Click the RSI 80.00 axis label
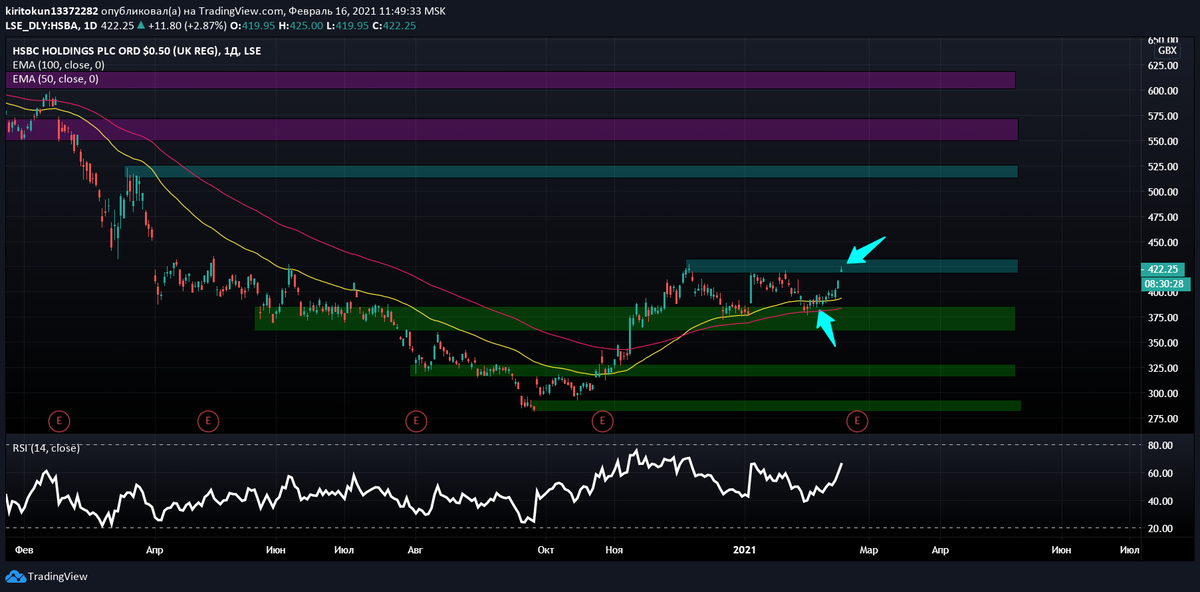The width and height of the screenshot is (1200, 592). click(x=1159, y=445)
